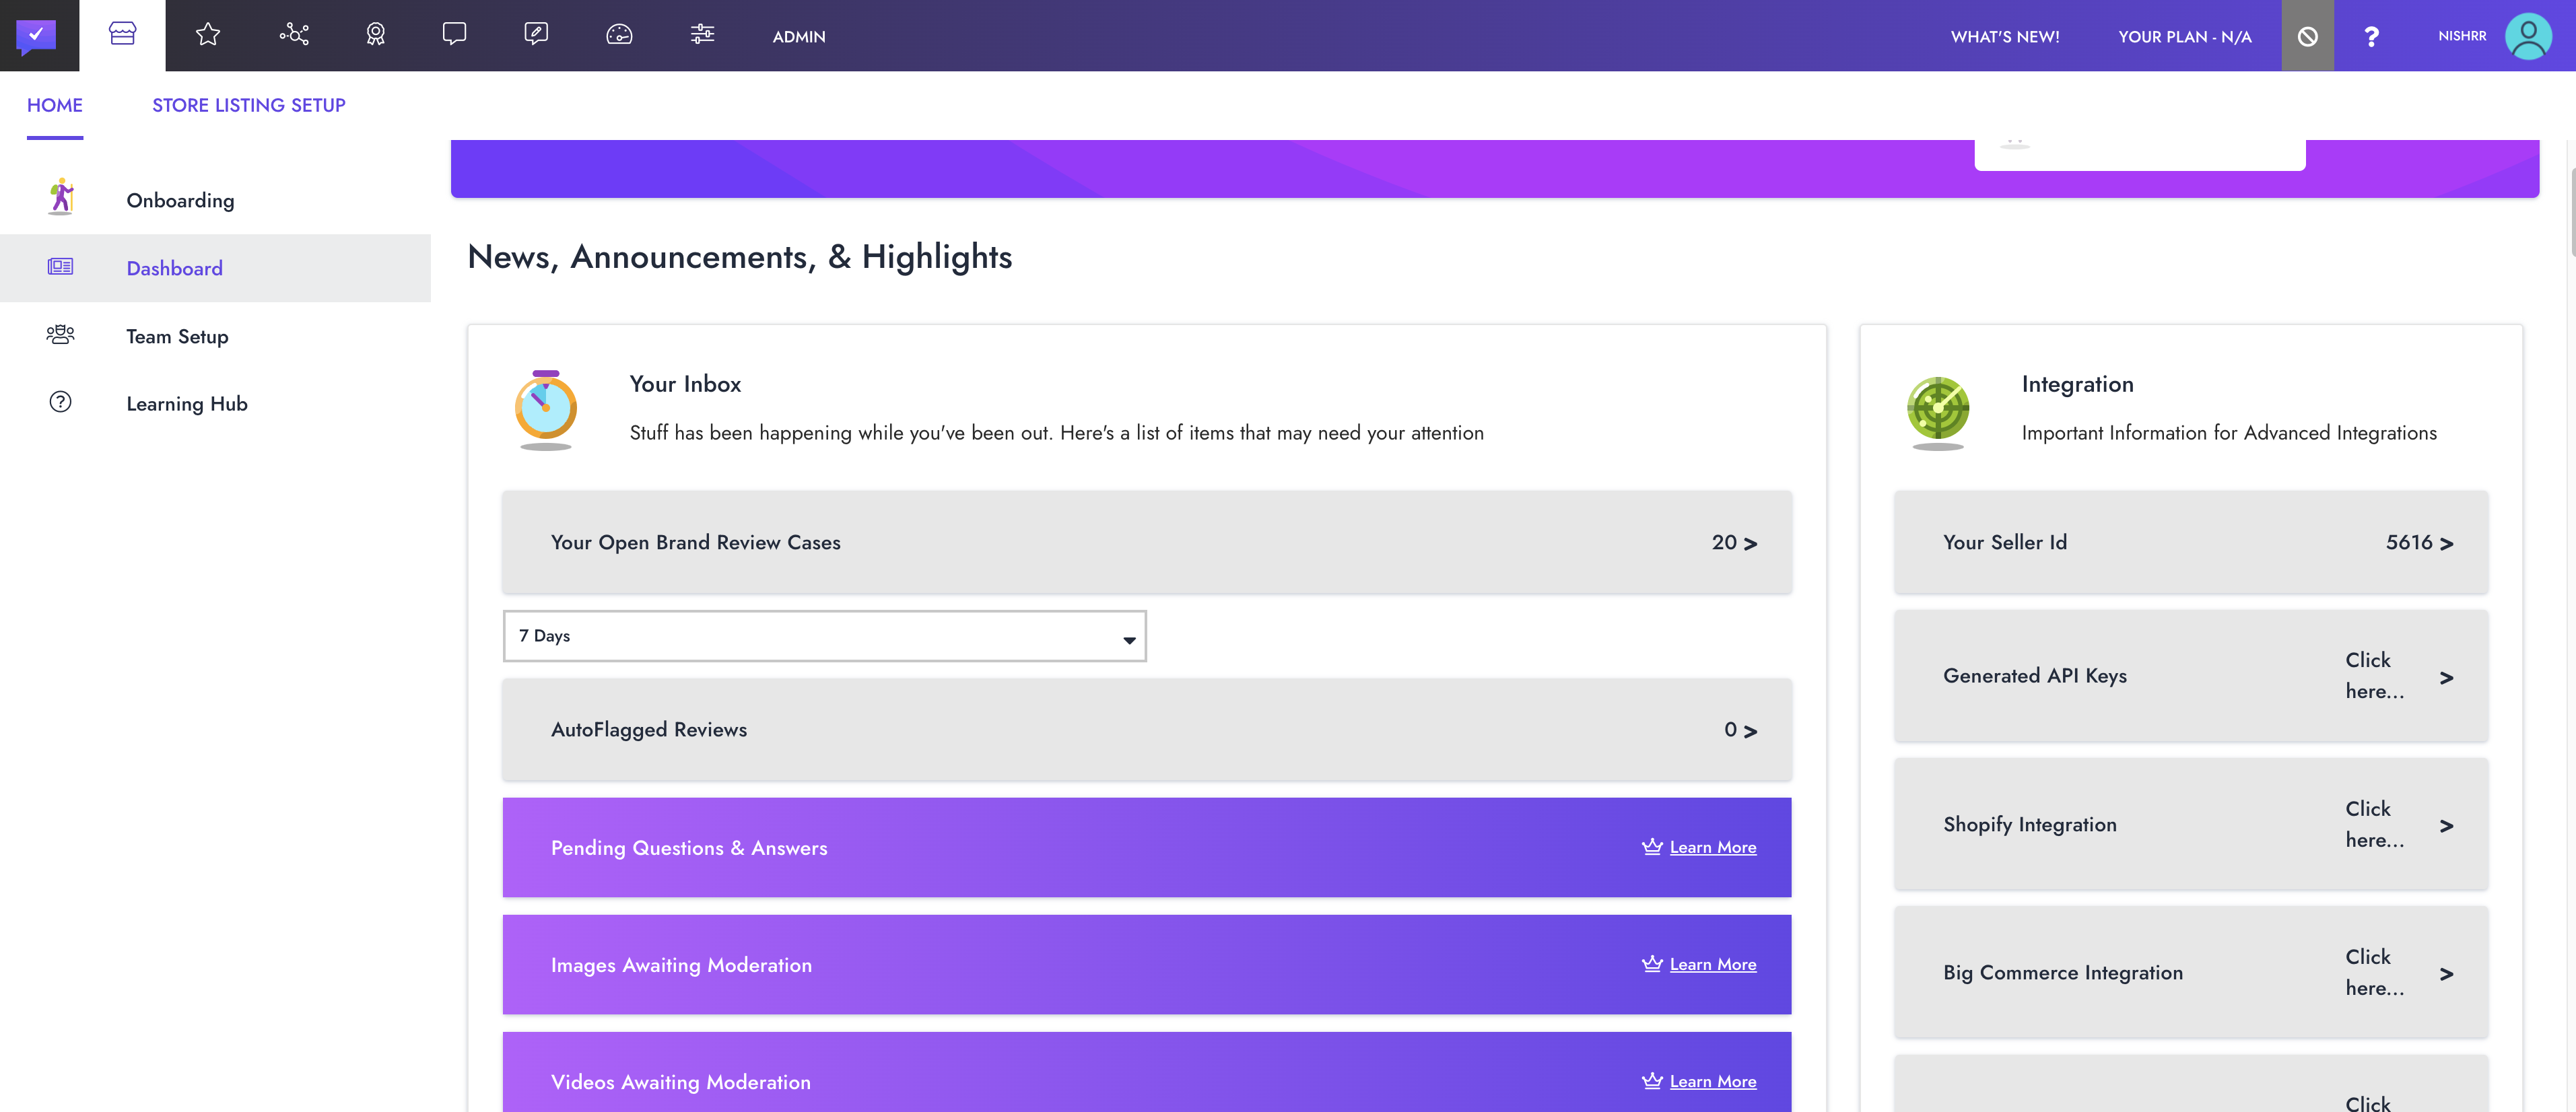Screen dimensions: 2576x1112
Task: Open Learn More for Pending Questions & Answers
Action: (x=1712, y=847)
